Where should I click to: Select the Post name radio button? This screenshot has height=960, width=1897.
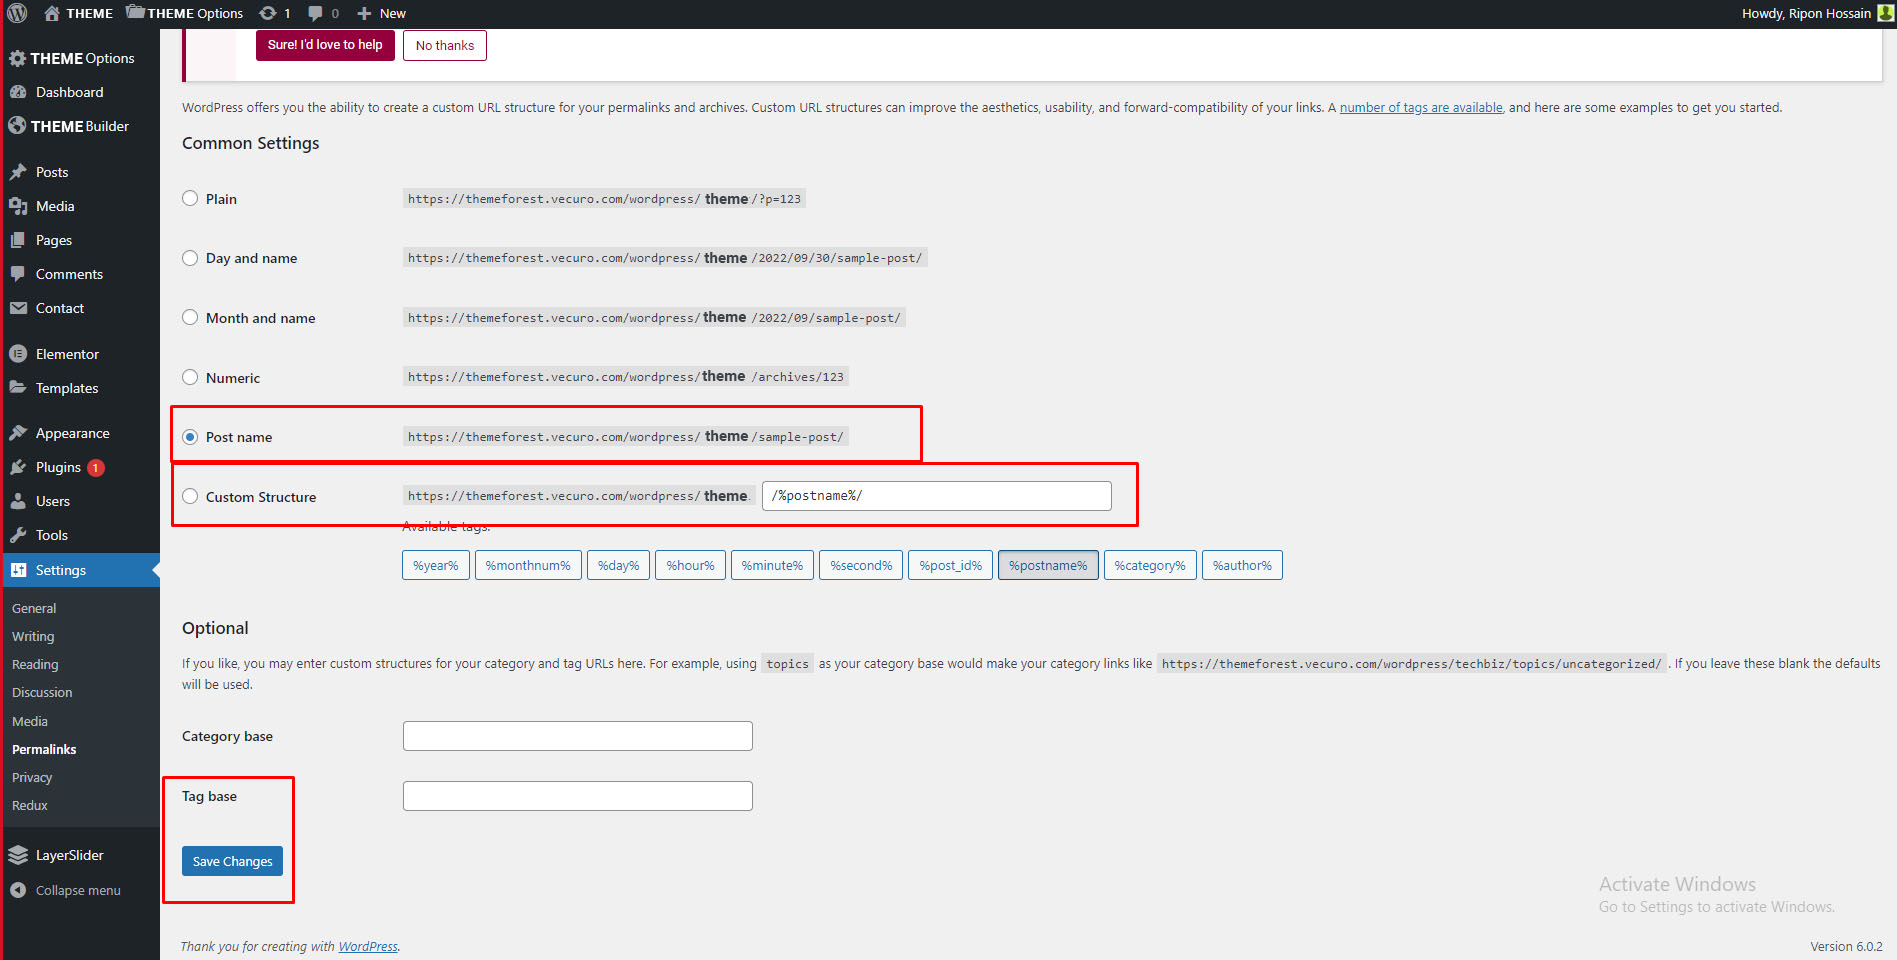(x=190, y=437)
